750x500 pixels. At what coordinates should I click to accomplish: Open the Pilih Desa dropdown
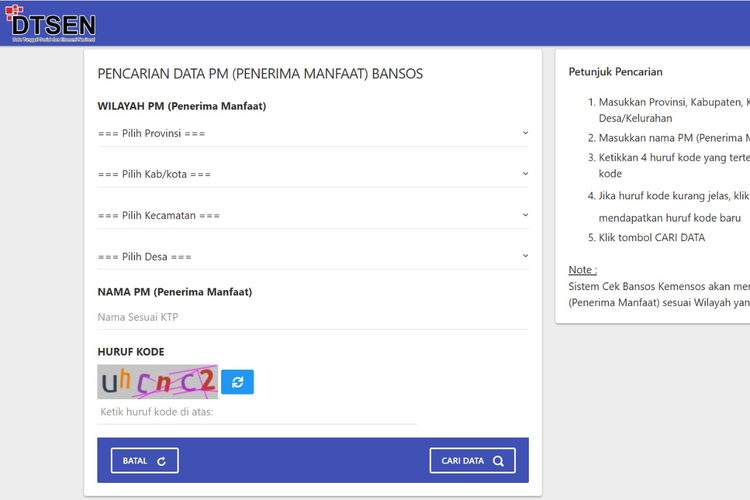click(x=312, y=257)
